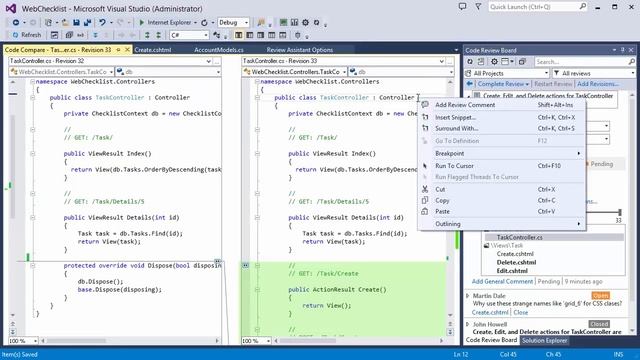
Task: Click Add General Comment link
Action: [502, 282]
